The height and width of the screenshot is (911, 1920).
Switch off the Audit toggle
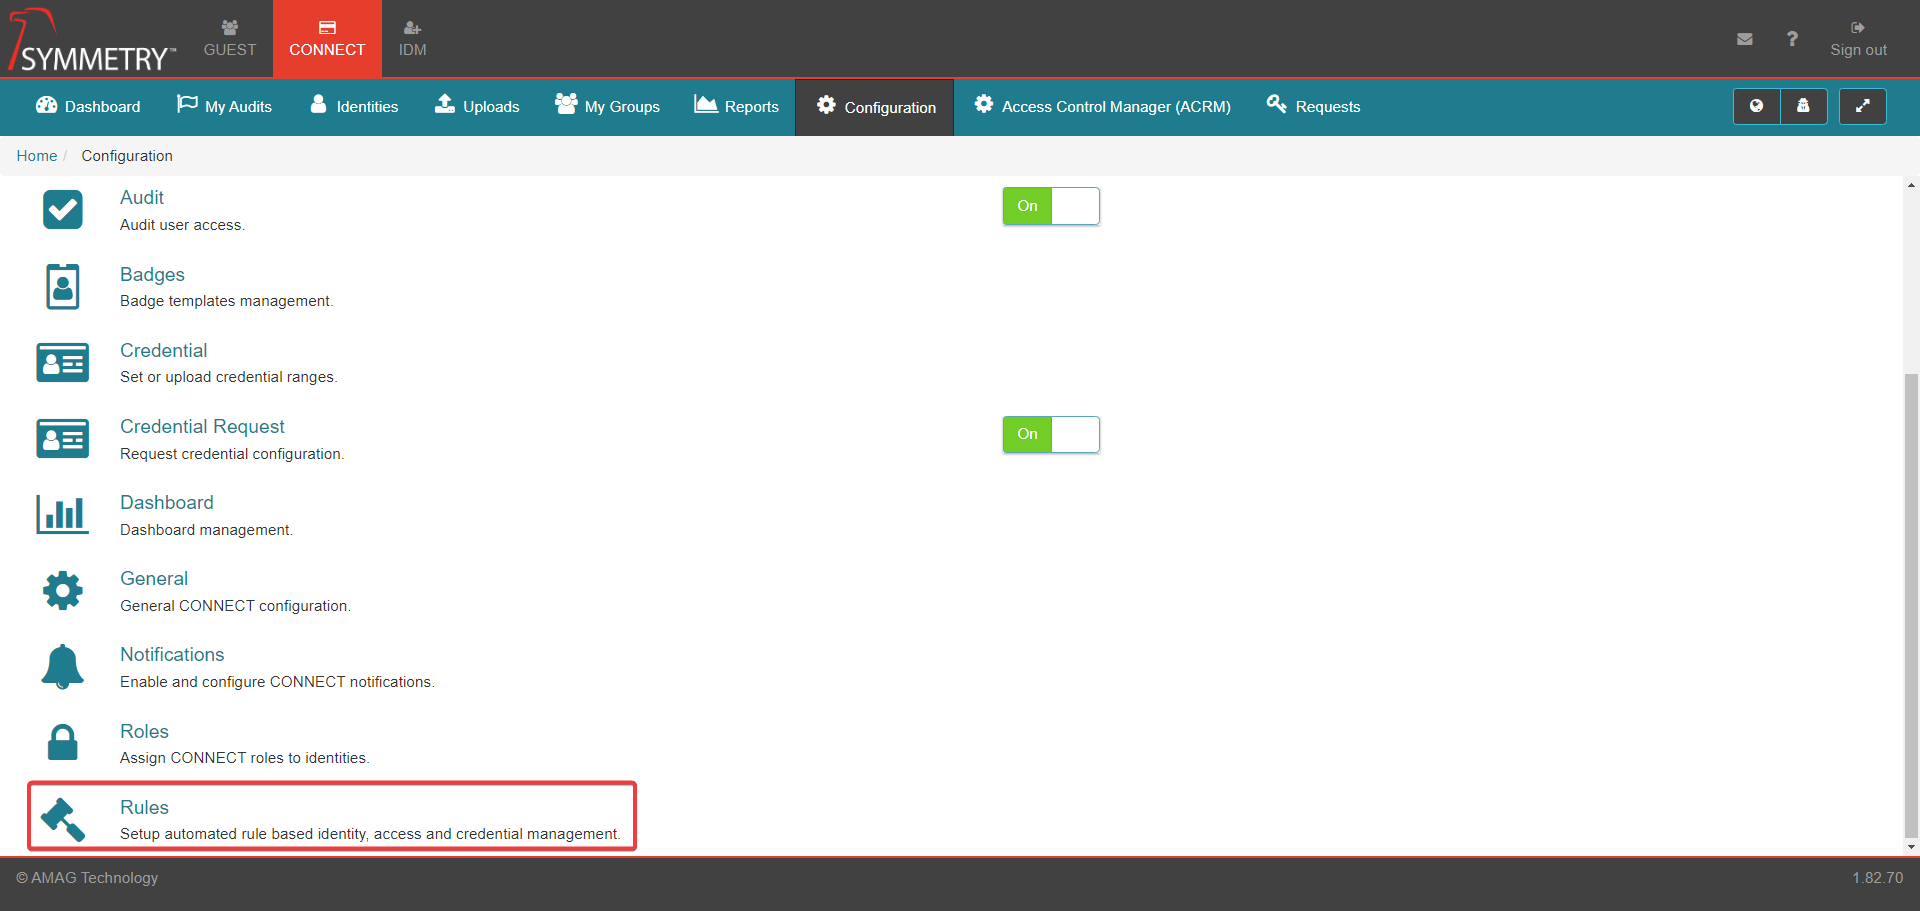(x=1051, y=206)
